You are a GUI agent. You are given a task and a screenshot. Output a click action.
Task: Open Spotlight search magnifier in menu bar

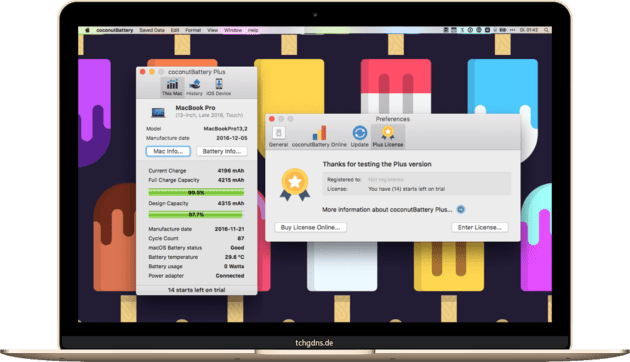coord(546,30)
